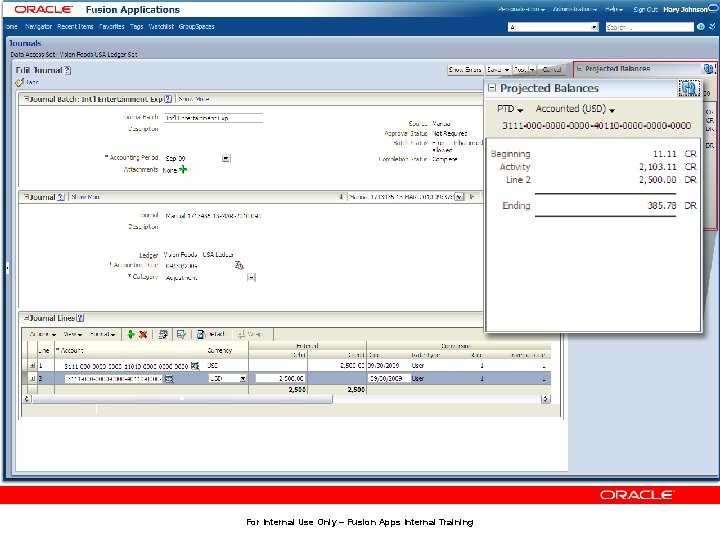Open the Help dropdown menu
Screen dimensions: 720x540
pos(614,9)
